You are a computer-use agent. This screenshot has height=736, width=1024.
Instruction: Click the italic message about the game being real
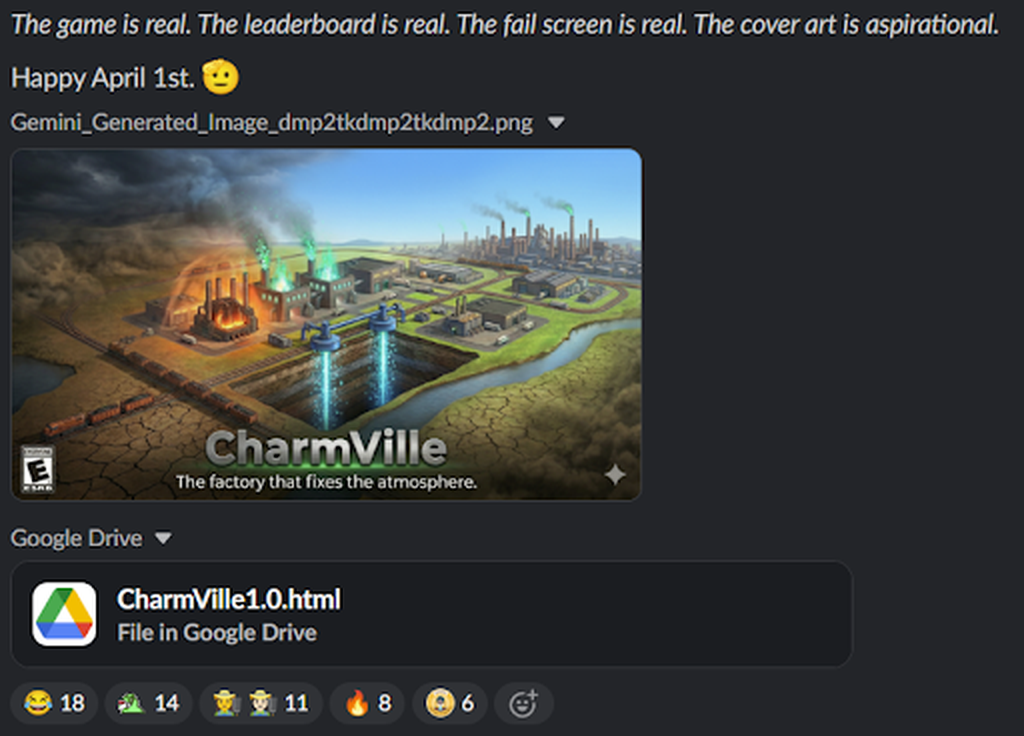point(505,25)
